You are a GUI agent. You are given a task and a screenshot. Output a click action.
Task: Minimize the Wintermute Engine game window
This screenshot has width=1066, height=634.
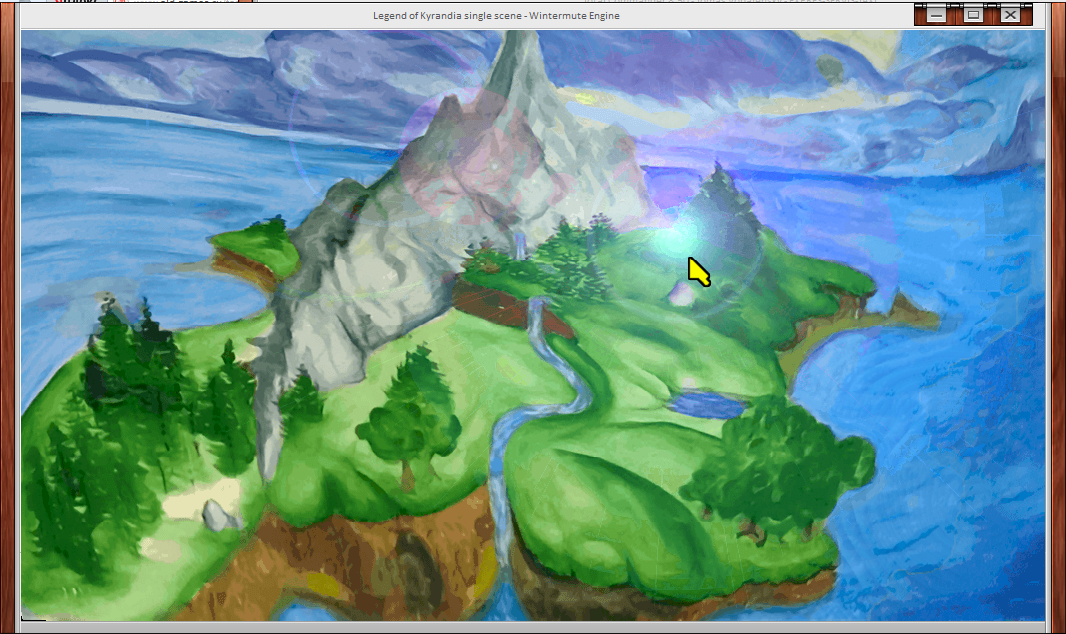(x=936, y=14)
